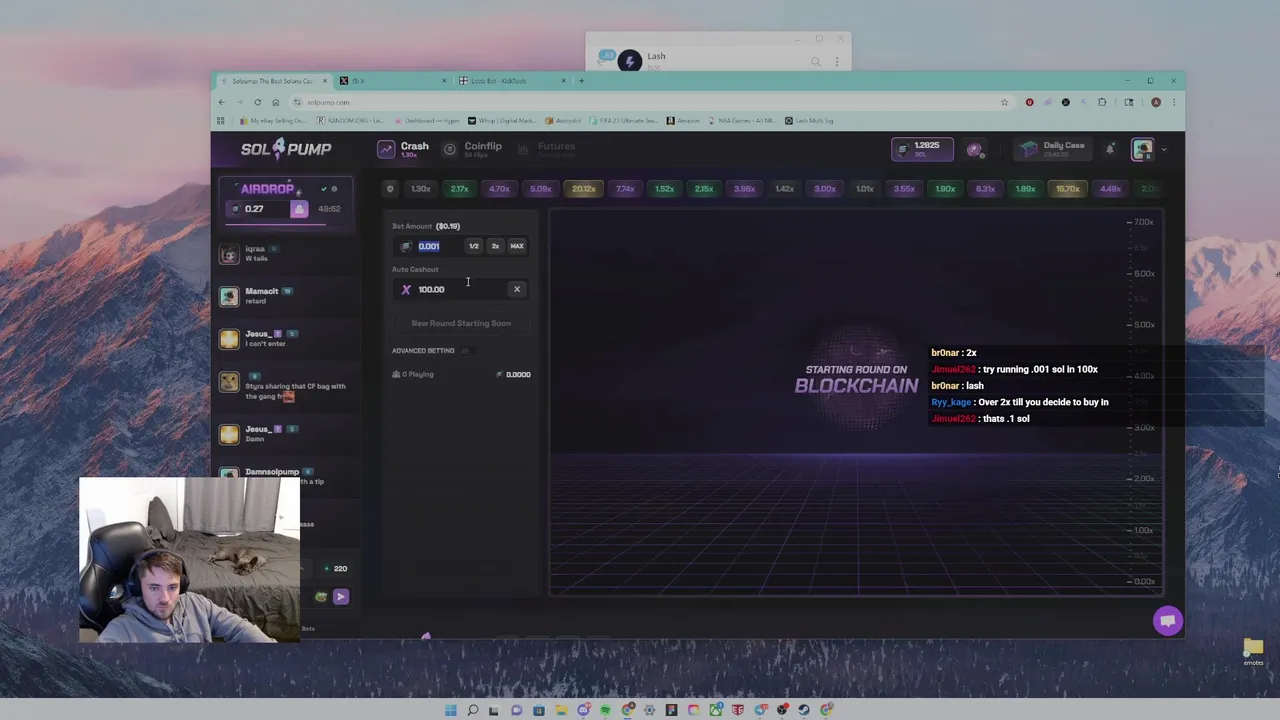The image size is (1280, 720).
Task: Open the support chat bubble
Action: [1167, 621]
